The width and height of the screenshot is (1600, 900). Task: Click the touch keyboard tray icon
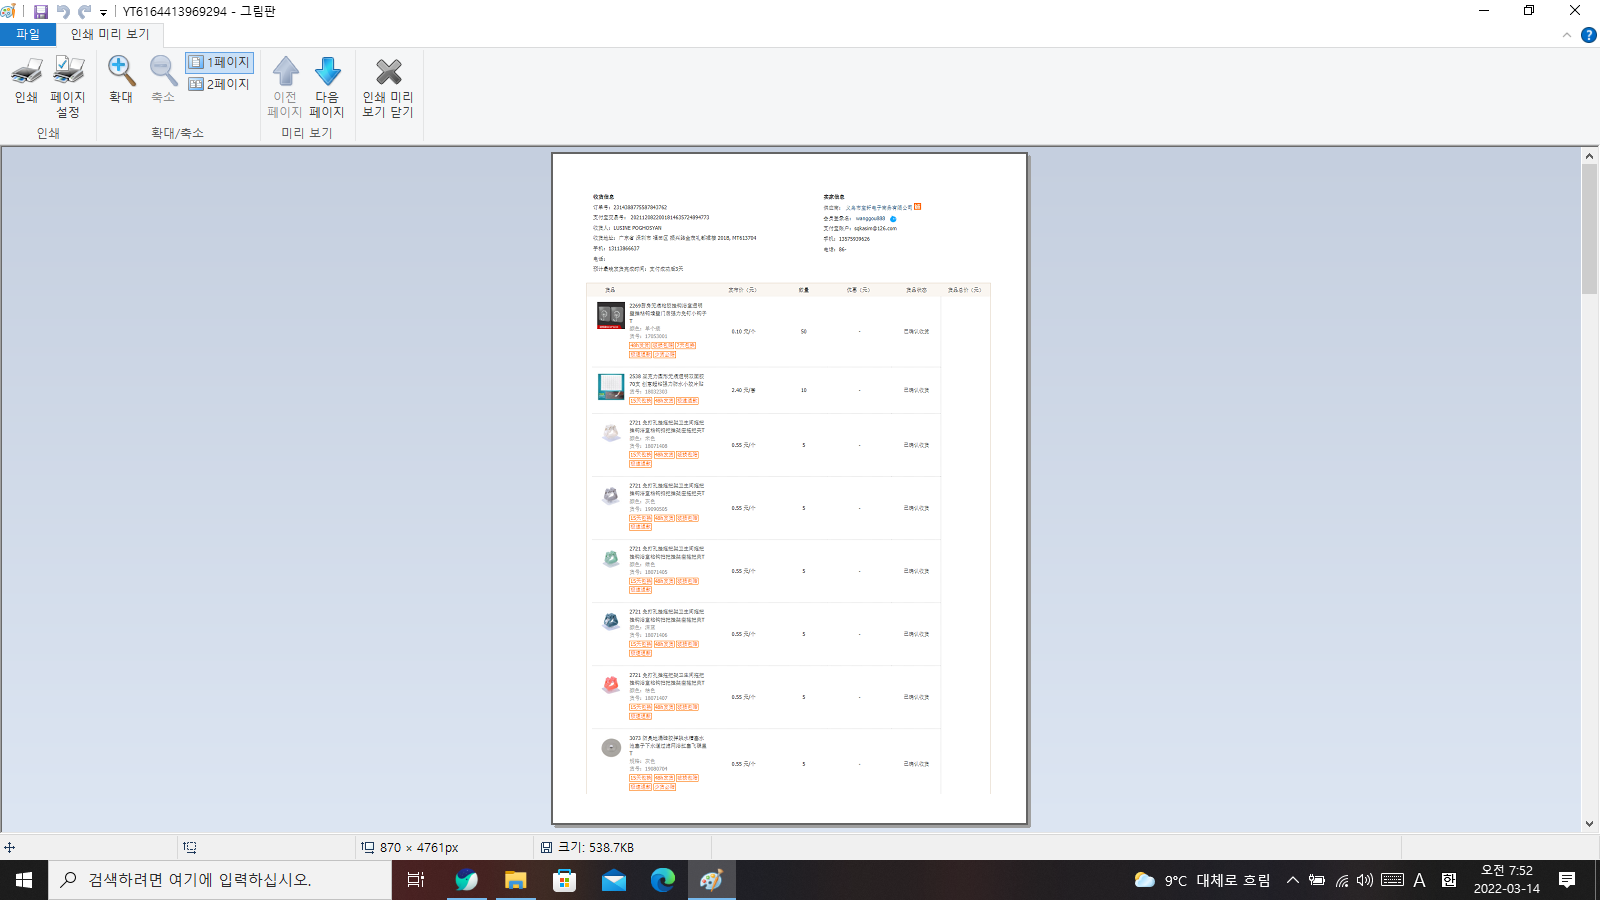tap(1392, 880)
